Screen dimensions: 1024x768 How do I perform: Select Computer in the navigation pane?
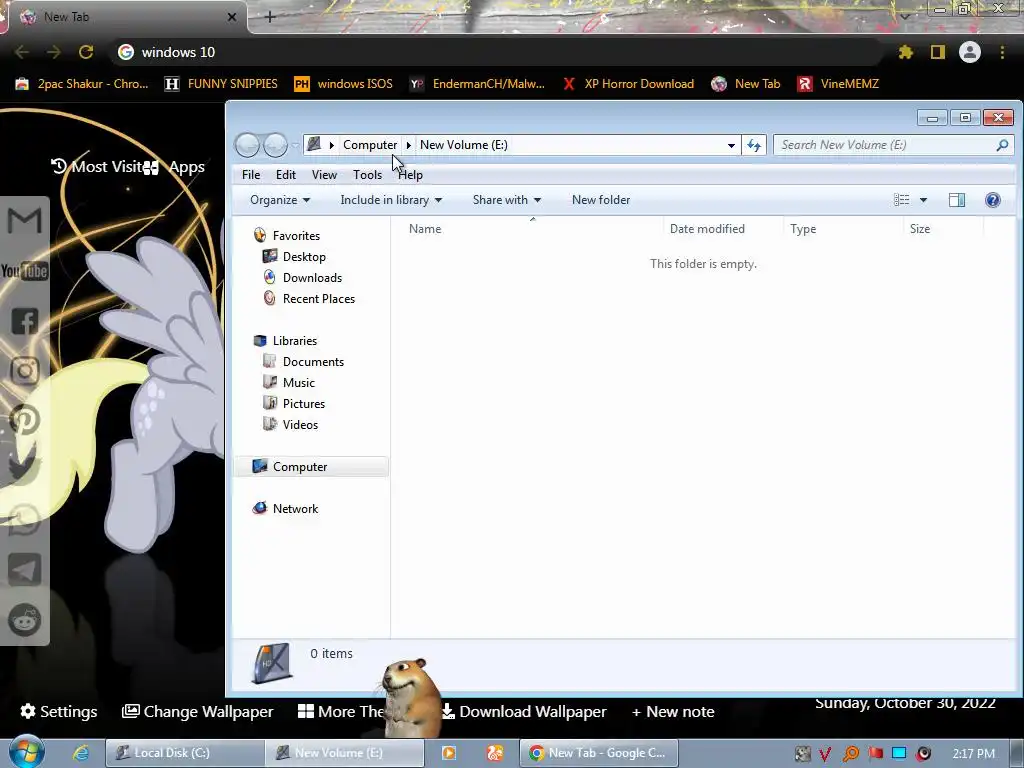[x=311, y=467]
